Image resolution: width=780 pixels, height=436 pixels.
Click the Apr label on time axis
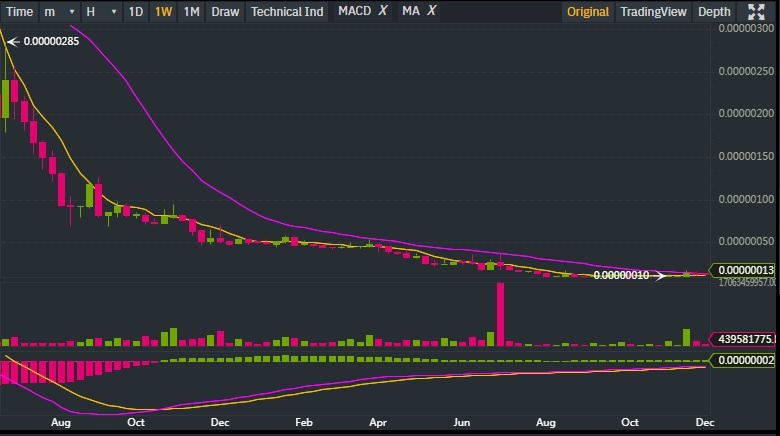[x=378, y=423]
